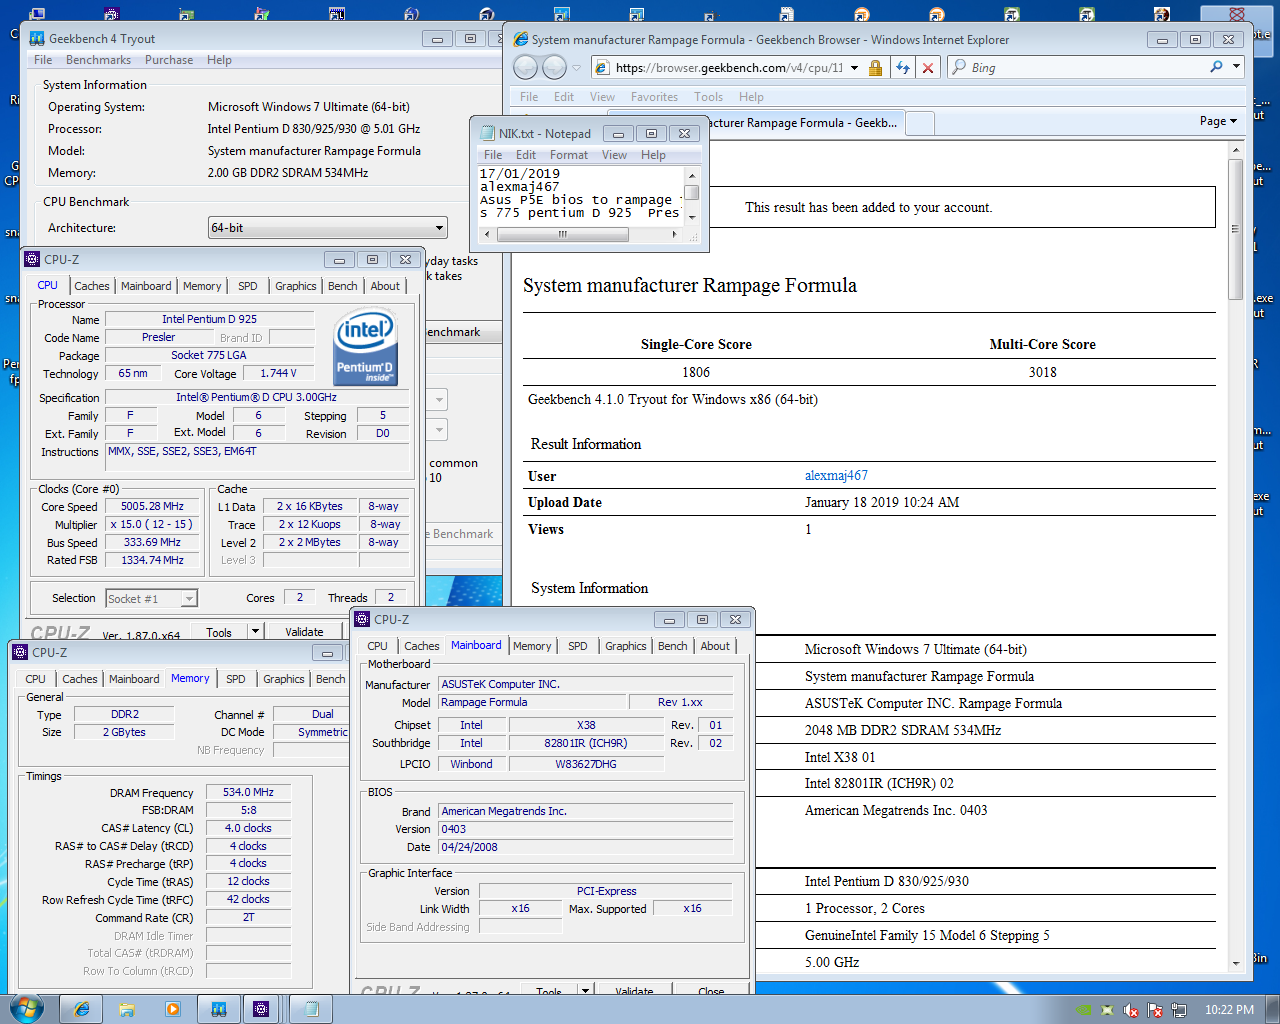1280x1024 pixels.
Task: Open Windows Explorer from the taskbar
Action: pyautogui.click(x=127, y=1009)
